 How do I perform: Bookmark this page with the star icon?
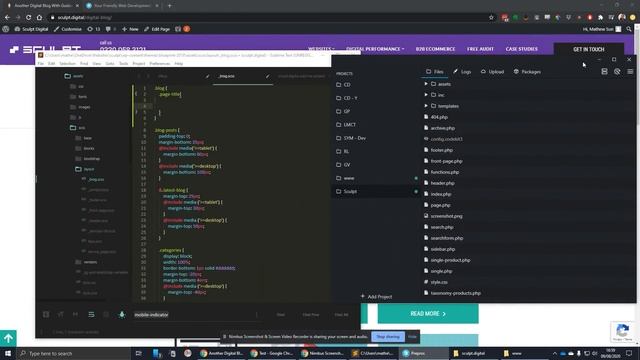[491, 18]
